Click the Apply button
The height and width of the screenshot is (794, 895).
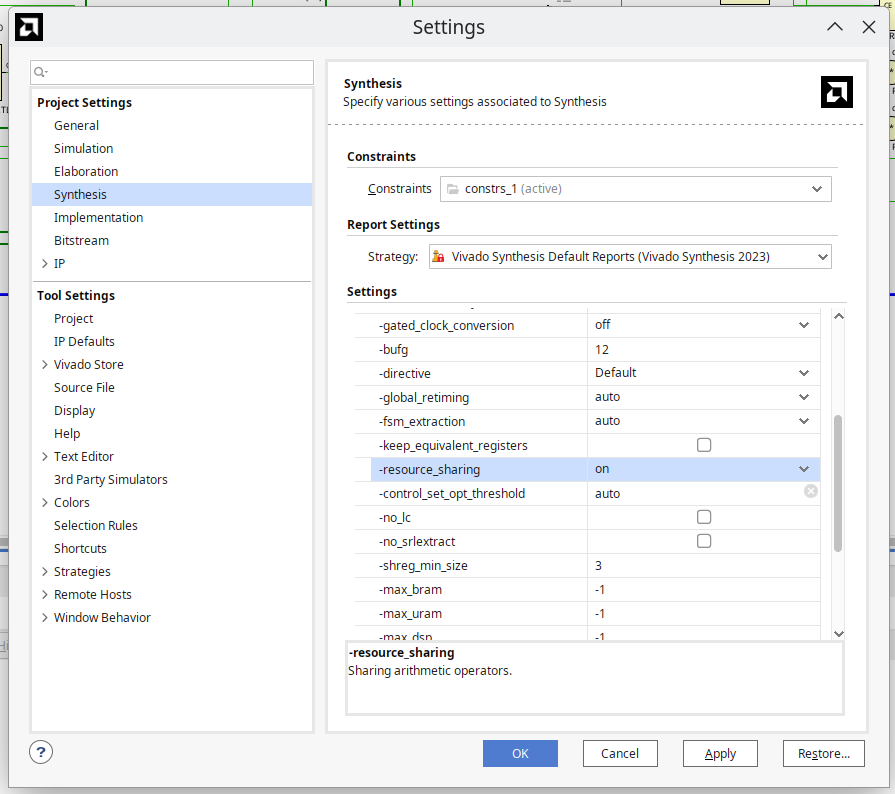[720, 753]
